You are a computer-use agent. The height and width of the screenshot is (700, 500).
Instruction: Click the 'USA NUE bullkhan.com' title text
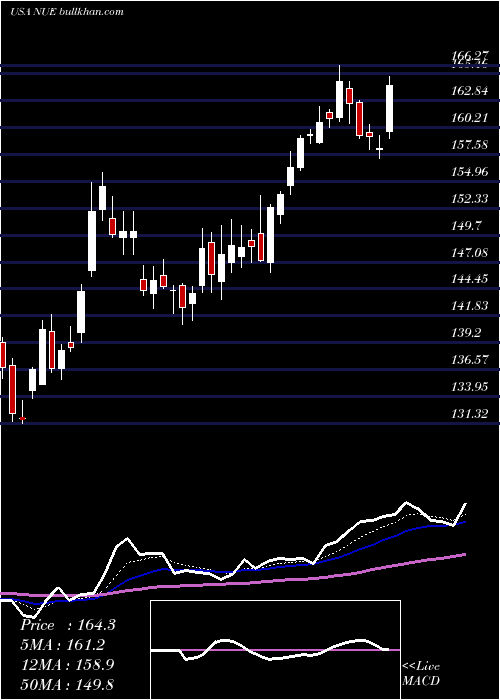[67, 12]
